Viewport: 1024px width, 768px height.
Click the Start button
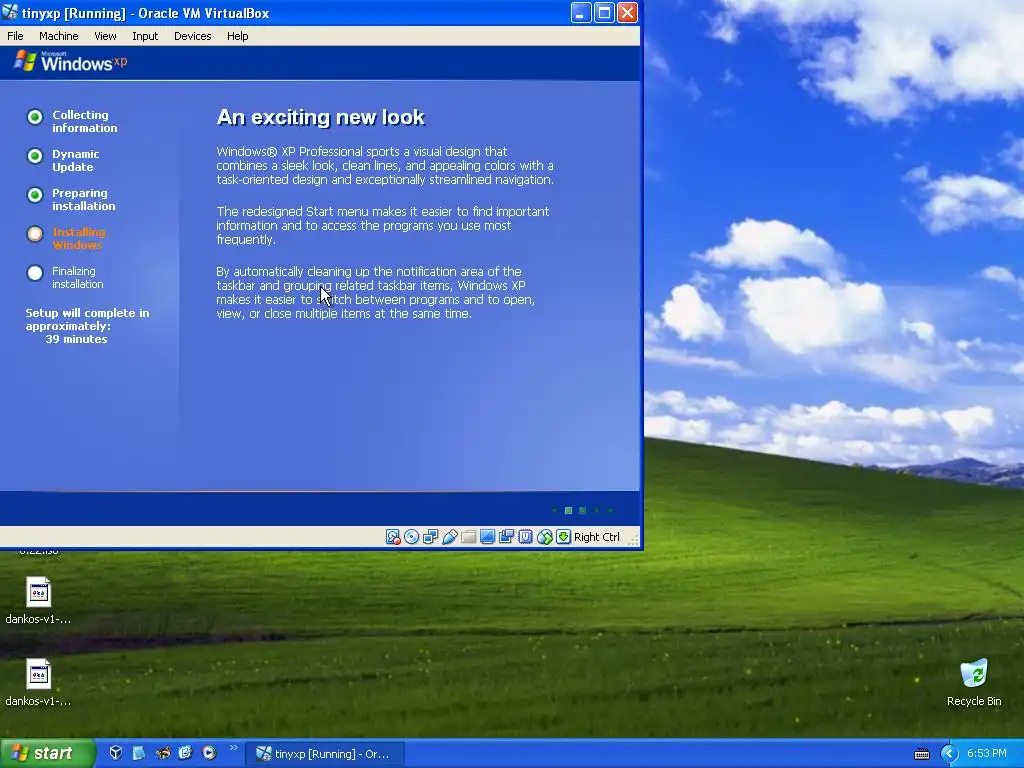(47, 753)
